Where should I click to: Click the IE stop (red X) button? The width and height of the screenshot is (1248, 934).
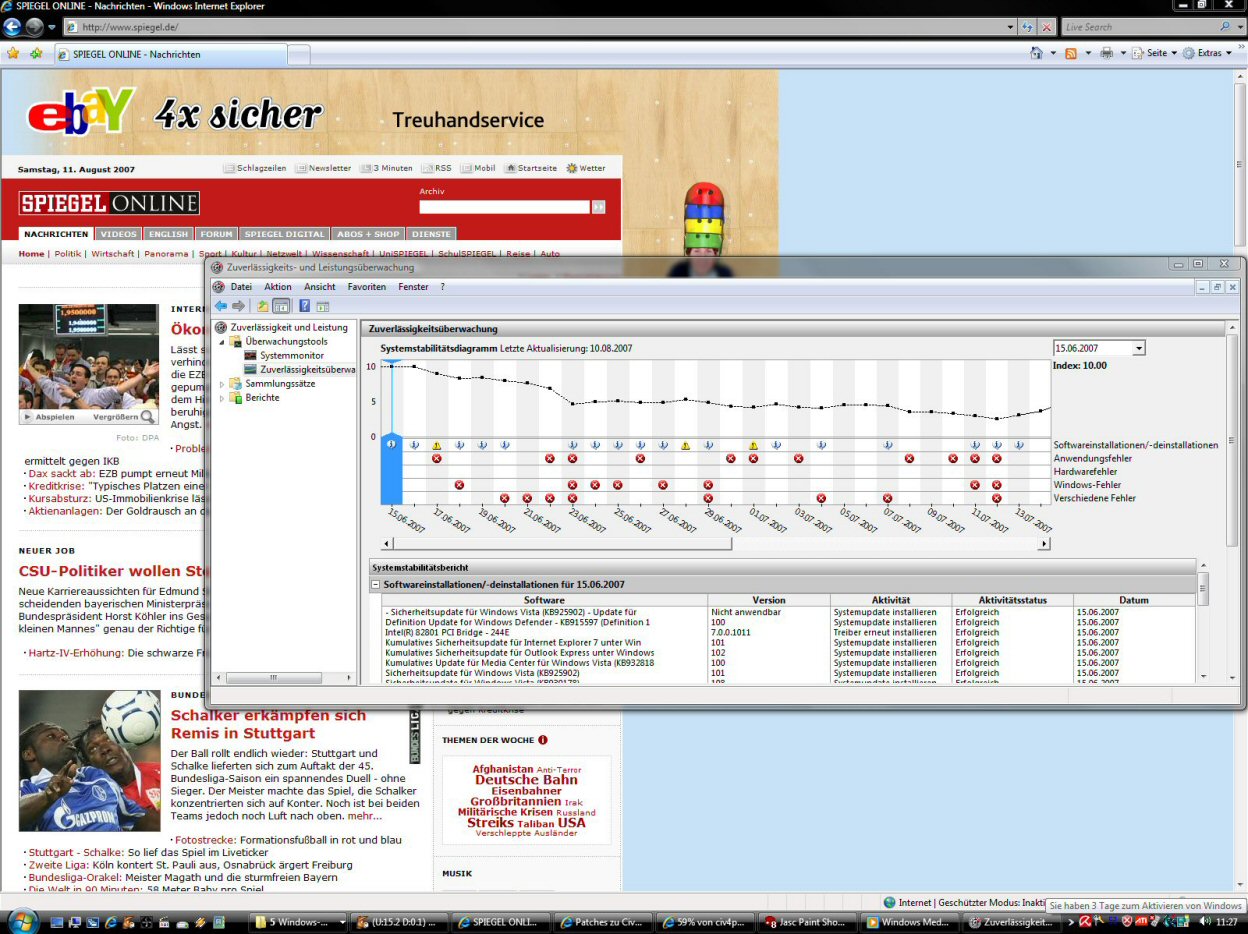click(1047, 27)
